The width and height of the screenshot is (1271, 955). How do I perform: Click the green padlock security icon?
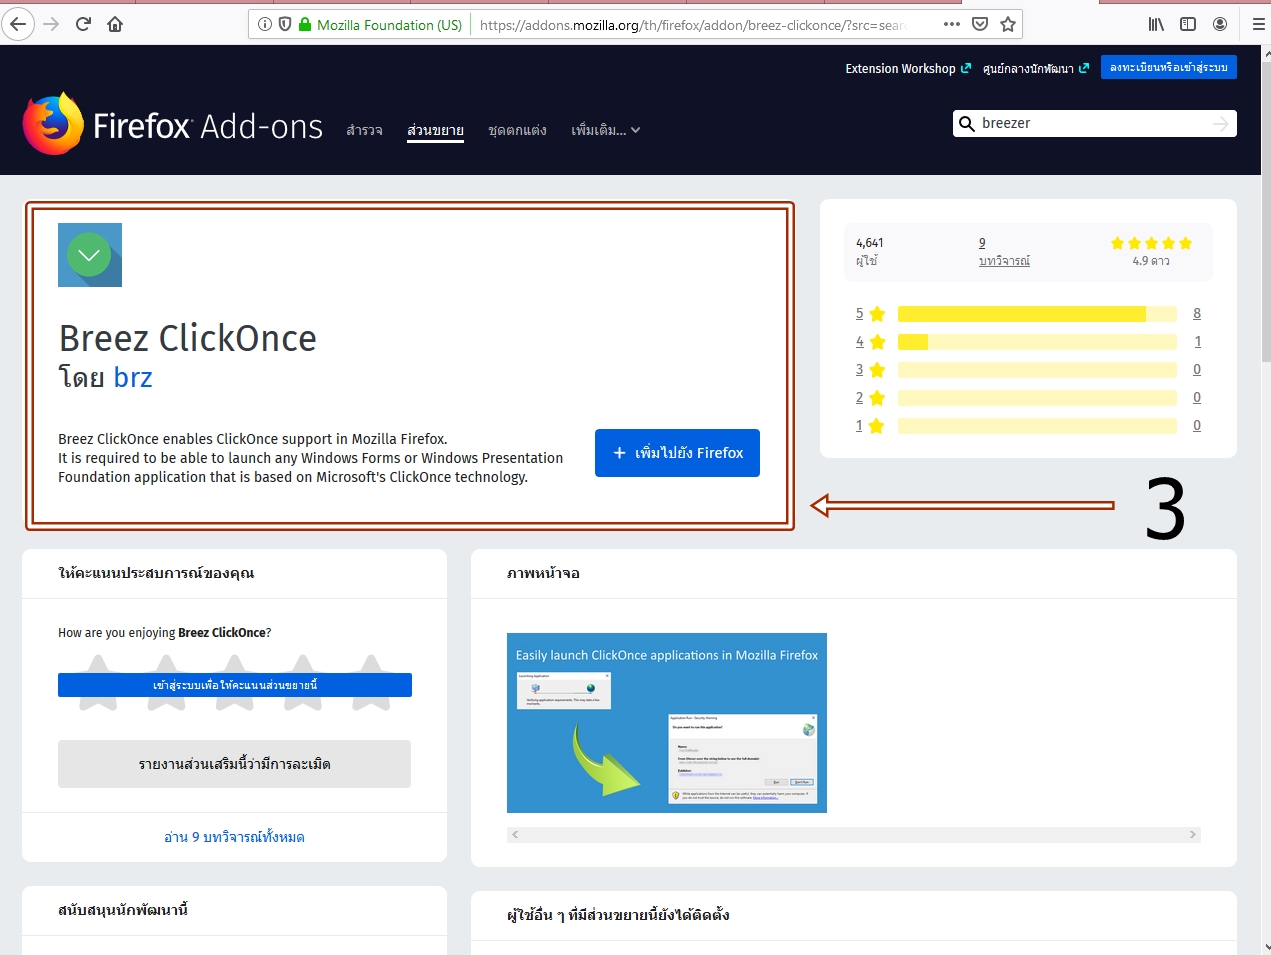305,24
